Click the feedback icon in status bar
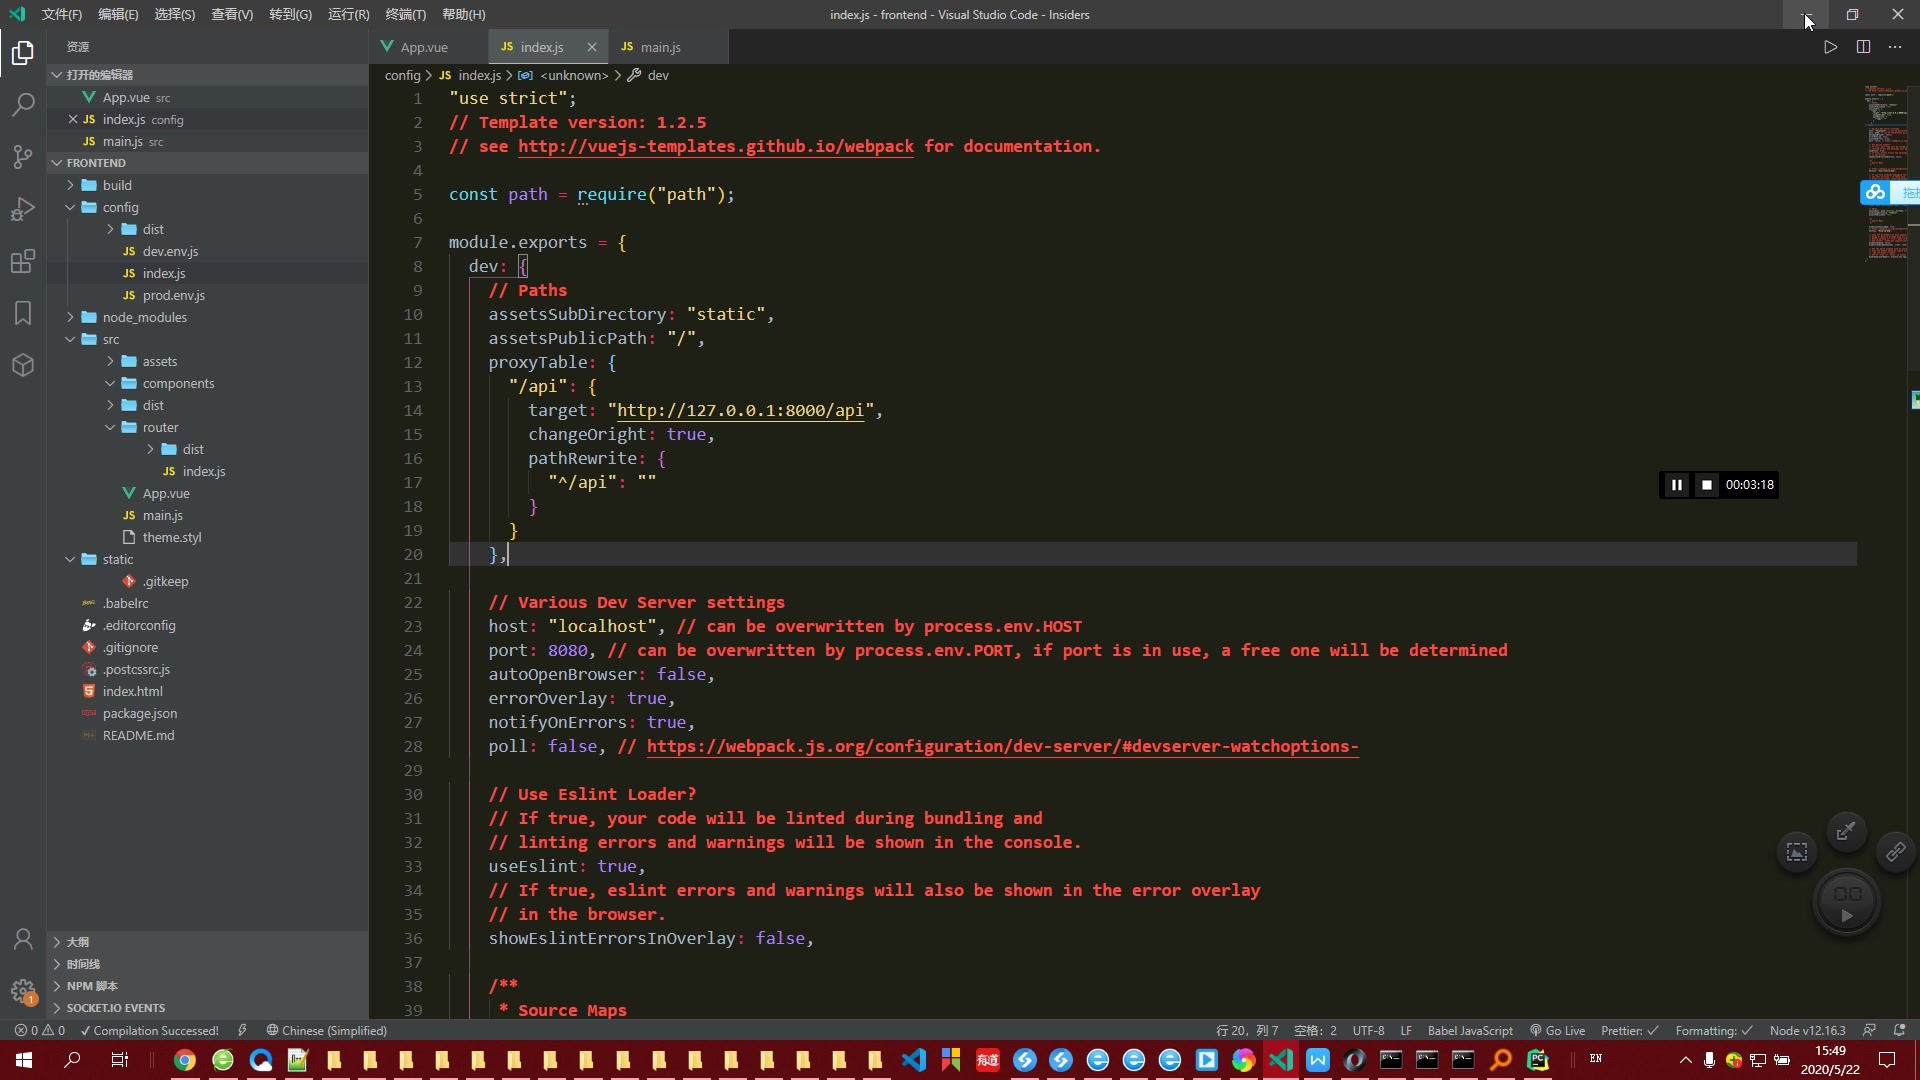 [x=1869, y=1030]
